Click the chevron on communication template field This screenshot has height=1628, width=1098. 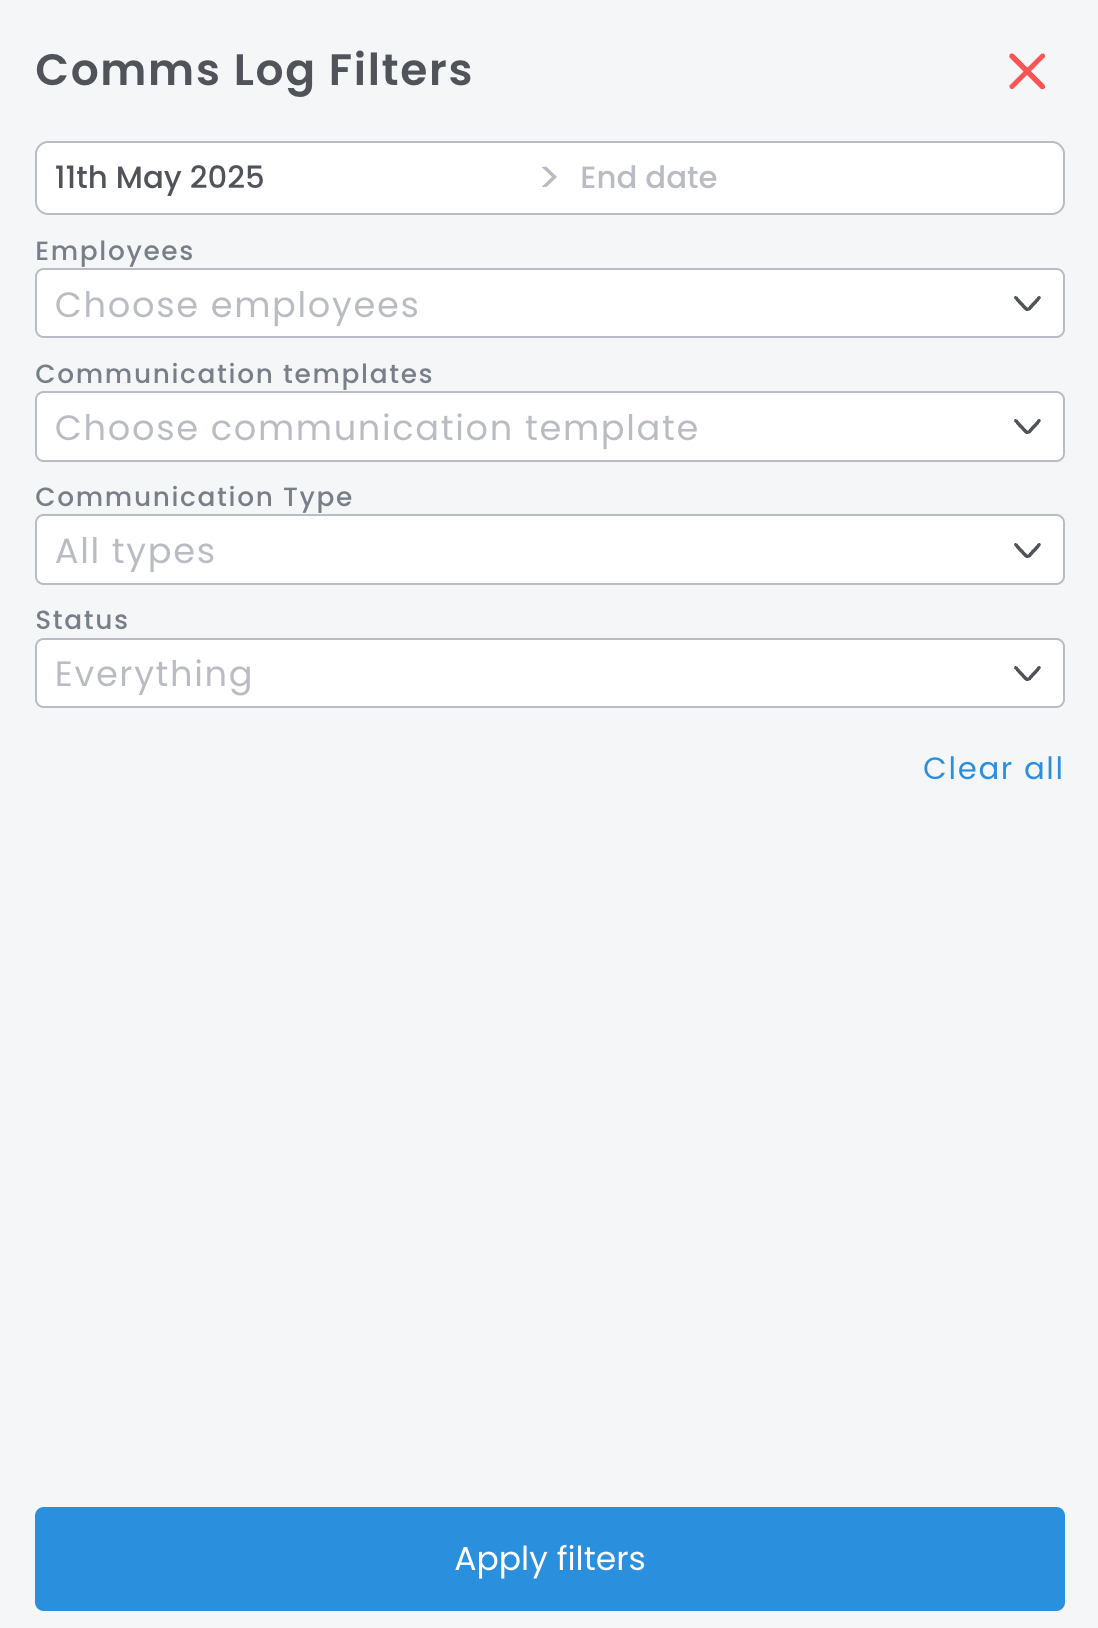pyautogui.click(x=1027, y=427)
